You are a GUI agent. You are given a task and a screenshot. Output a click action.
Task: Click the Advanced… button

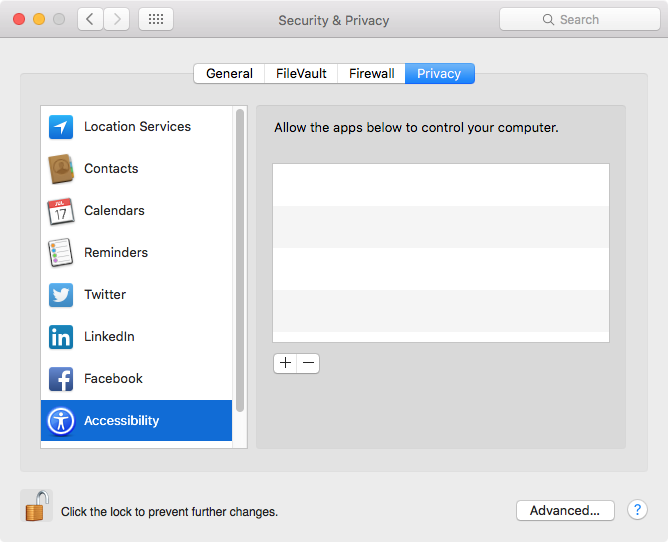click(x=565, y=510)
